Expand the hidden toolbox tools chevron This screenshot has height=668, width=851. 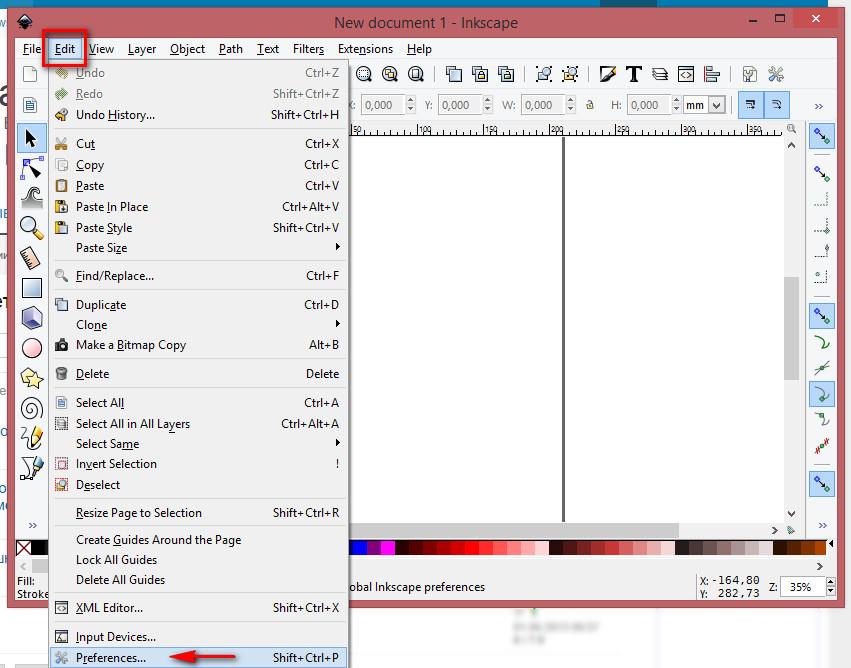tap(33, 525)
